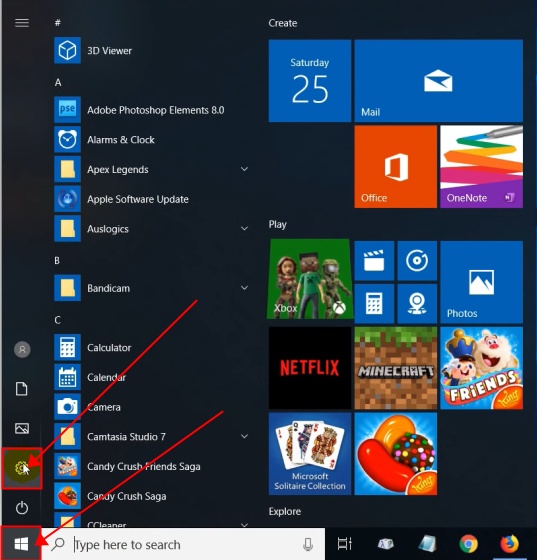
Task: Click the 'C' letter group header
Action: (x=57, y=320)
